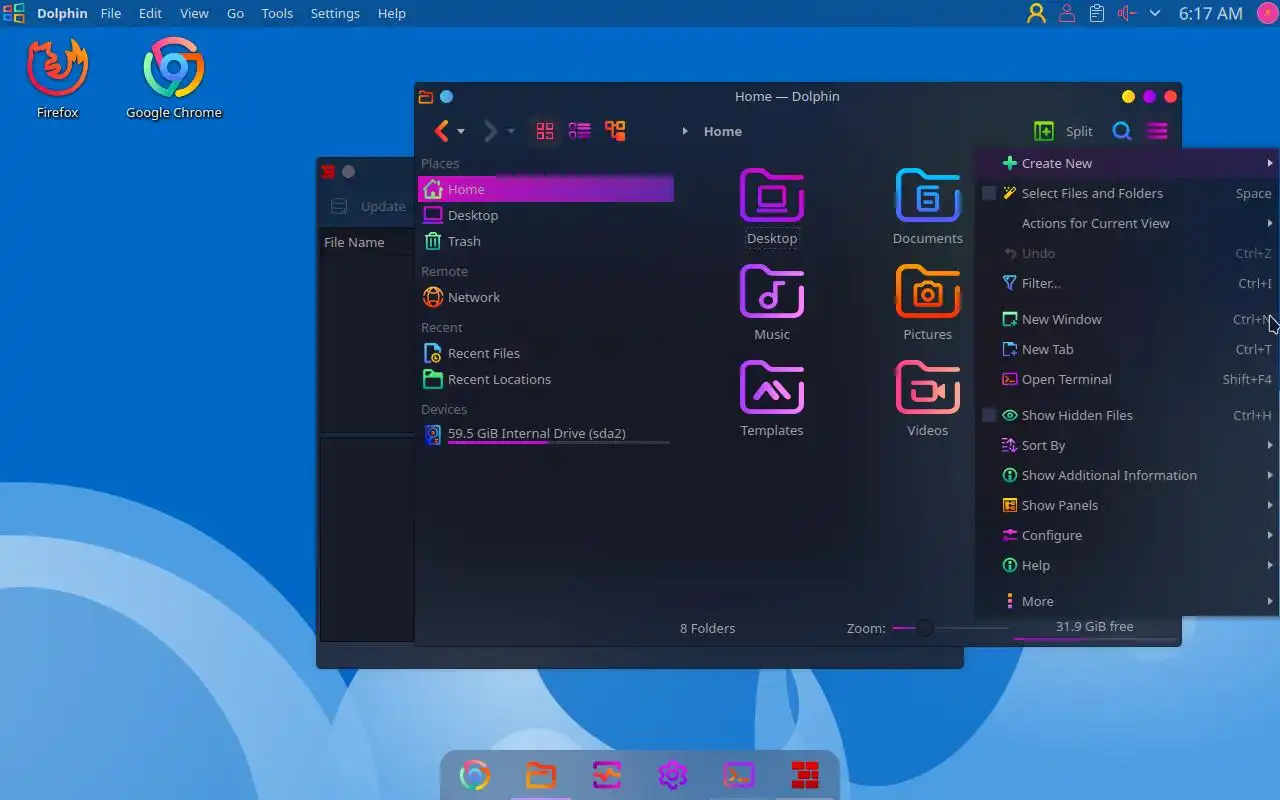Open the terminal icon in dock
The width and height of the screenshot is (1280, 800).
coord(739,775)
